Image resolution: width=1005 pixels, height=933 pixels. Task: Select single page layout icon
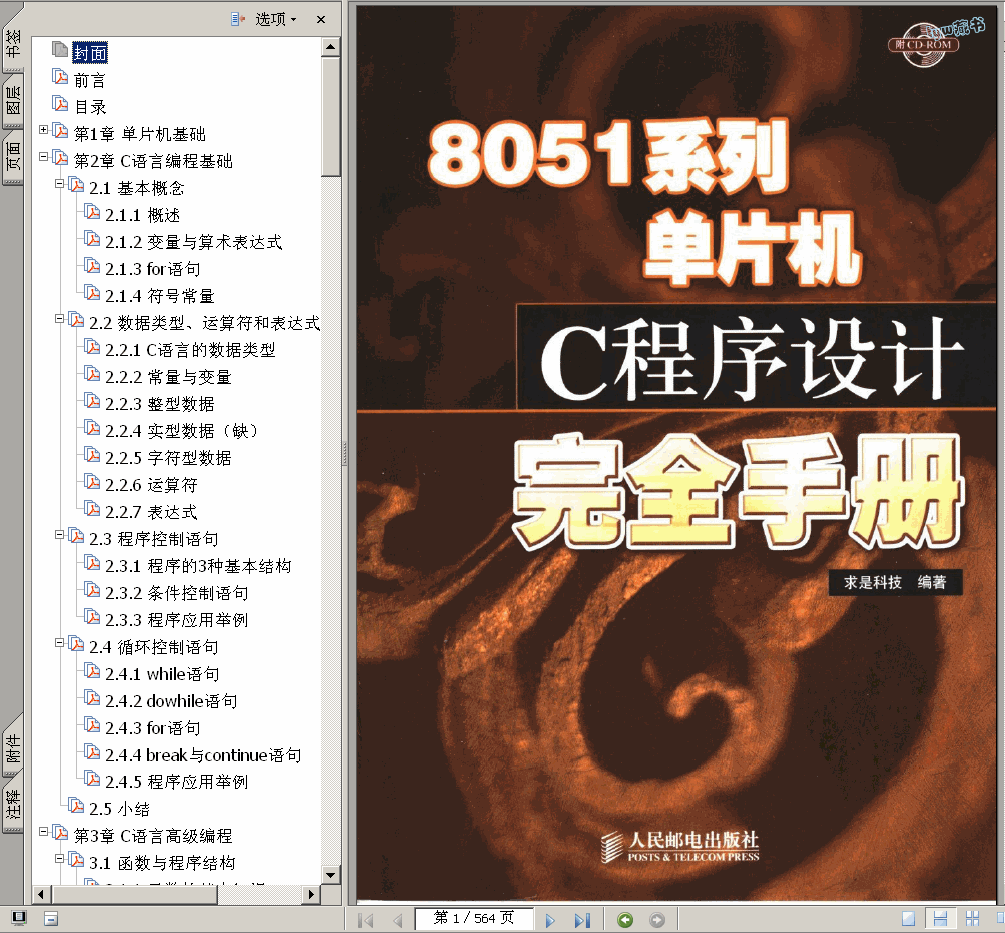coord(908,919)
